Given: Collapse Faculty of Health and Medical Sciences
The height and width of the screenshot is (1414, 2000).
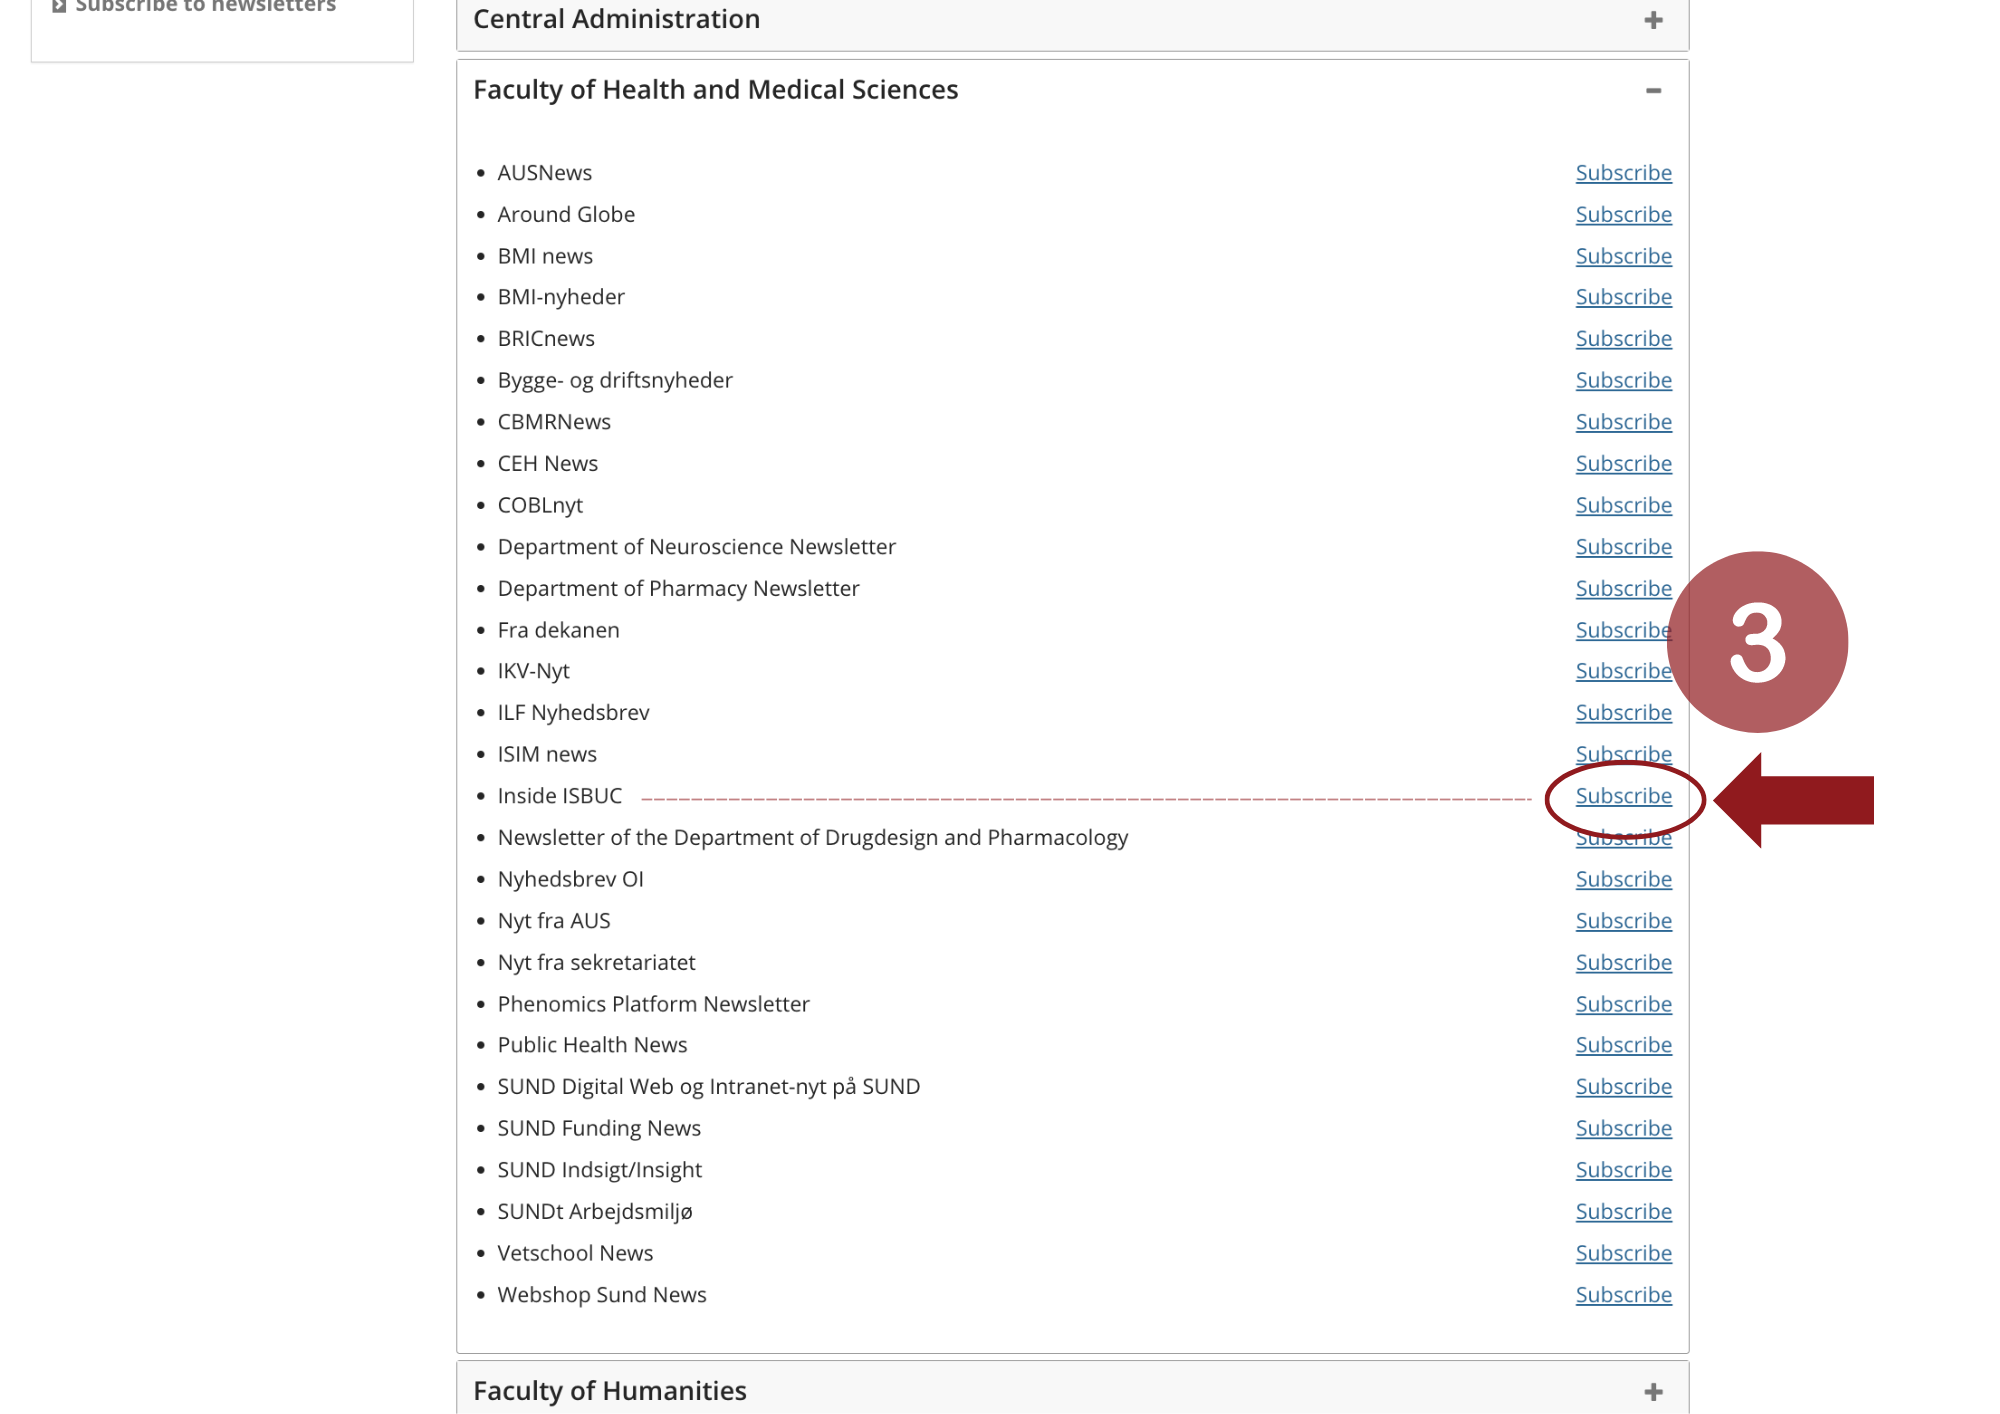Looking at the screenshot, I should (715, 90).
